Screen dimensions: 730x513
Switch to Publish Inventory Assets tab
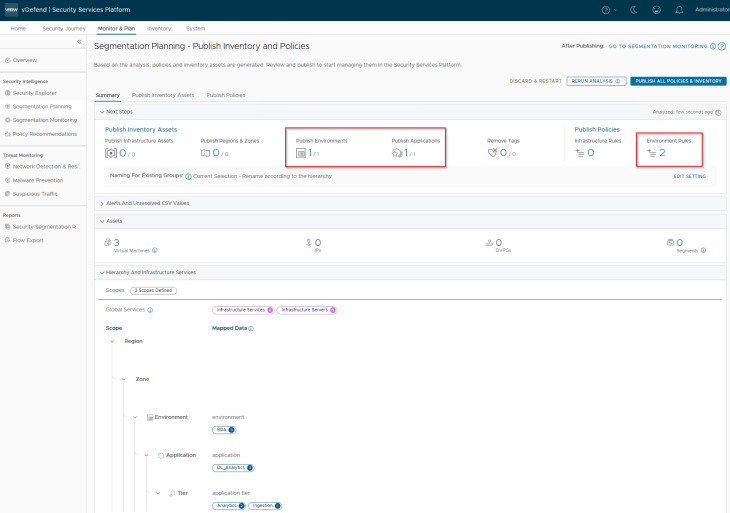[x=163, y=95]
